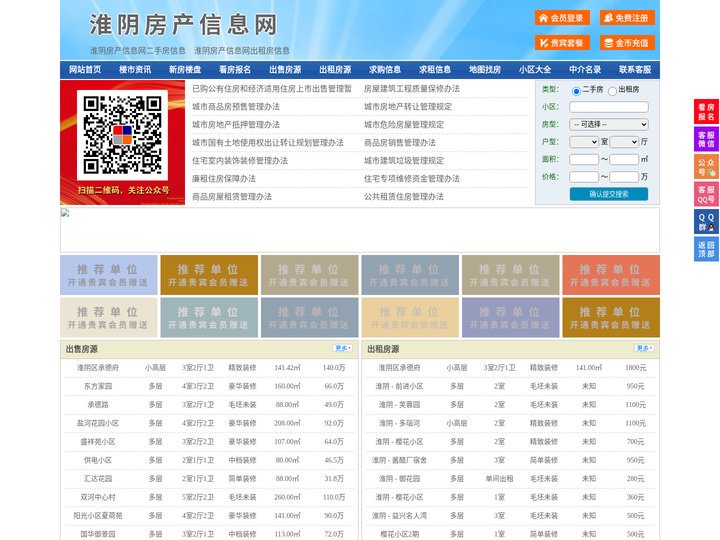The width and height of the screenshot is (720, 540).
Task: Click 更多 in the 出售房源 header
Action: click(343, 349)
